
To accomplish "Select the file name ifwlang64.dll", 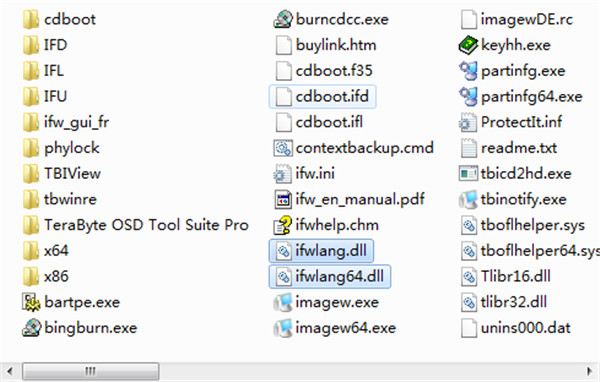I will click(x=339, y=276).
